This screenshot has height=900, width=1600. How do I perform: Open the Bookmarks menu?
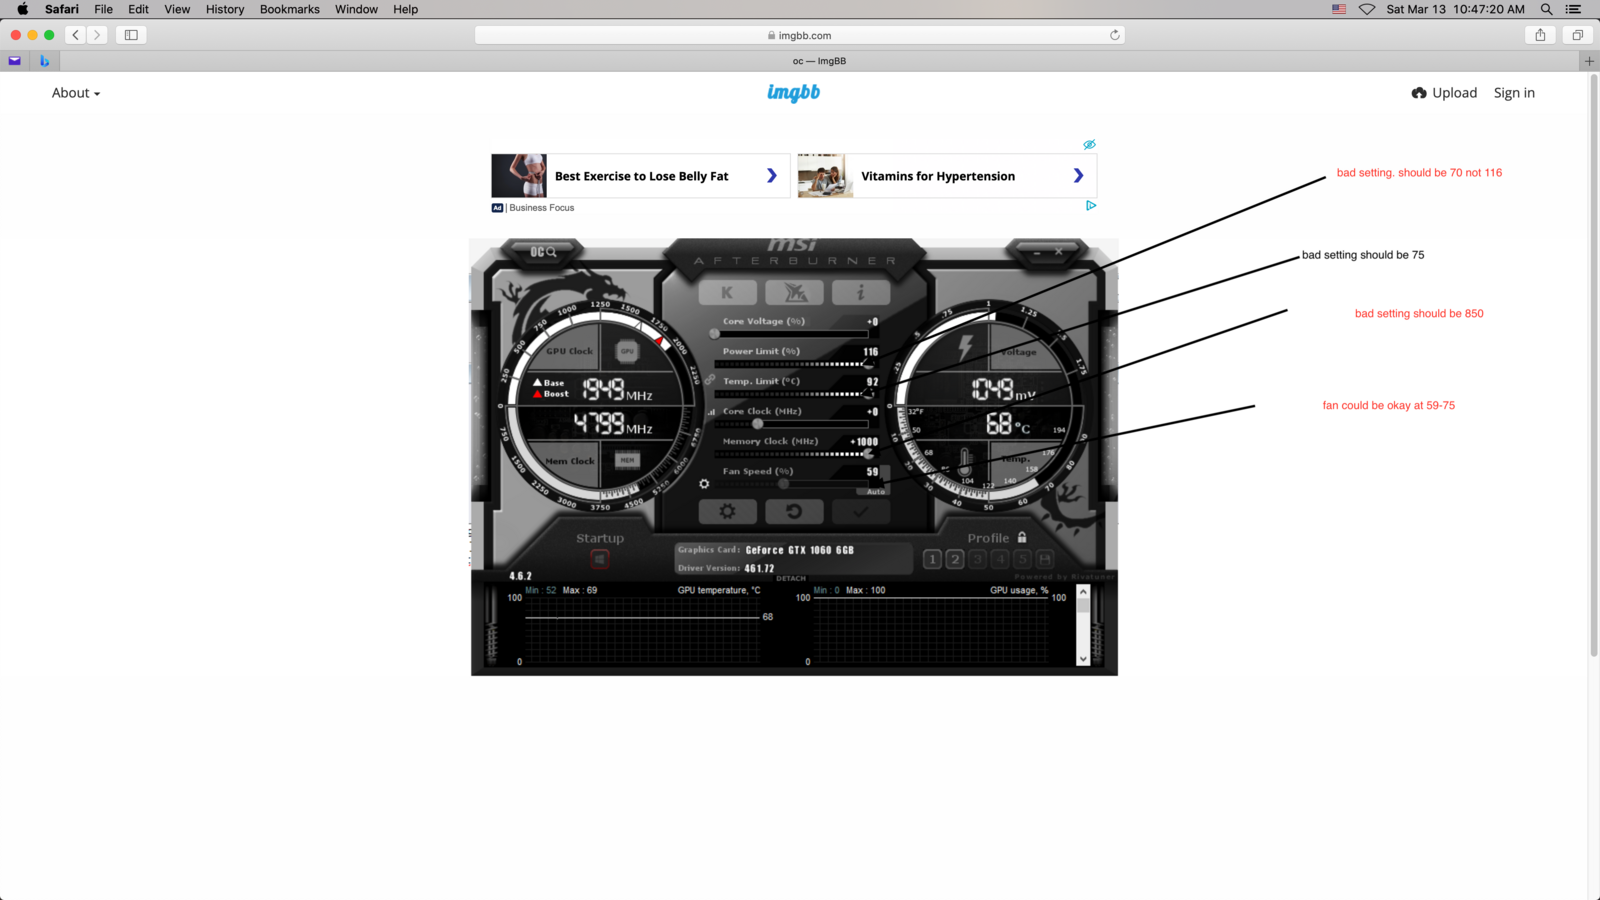pos(290,9)
